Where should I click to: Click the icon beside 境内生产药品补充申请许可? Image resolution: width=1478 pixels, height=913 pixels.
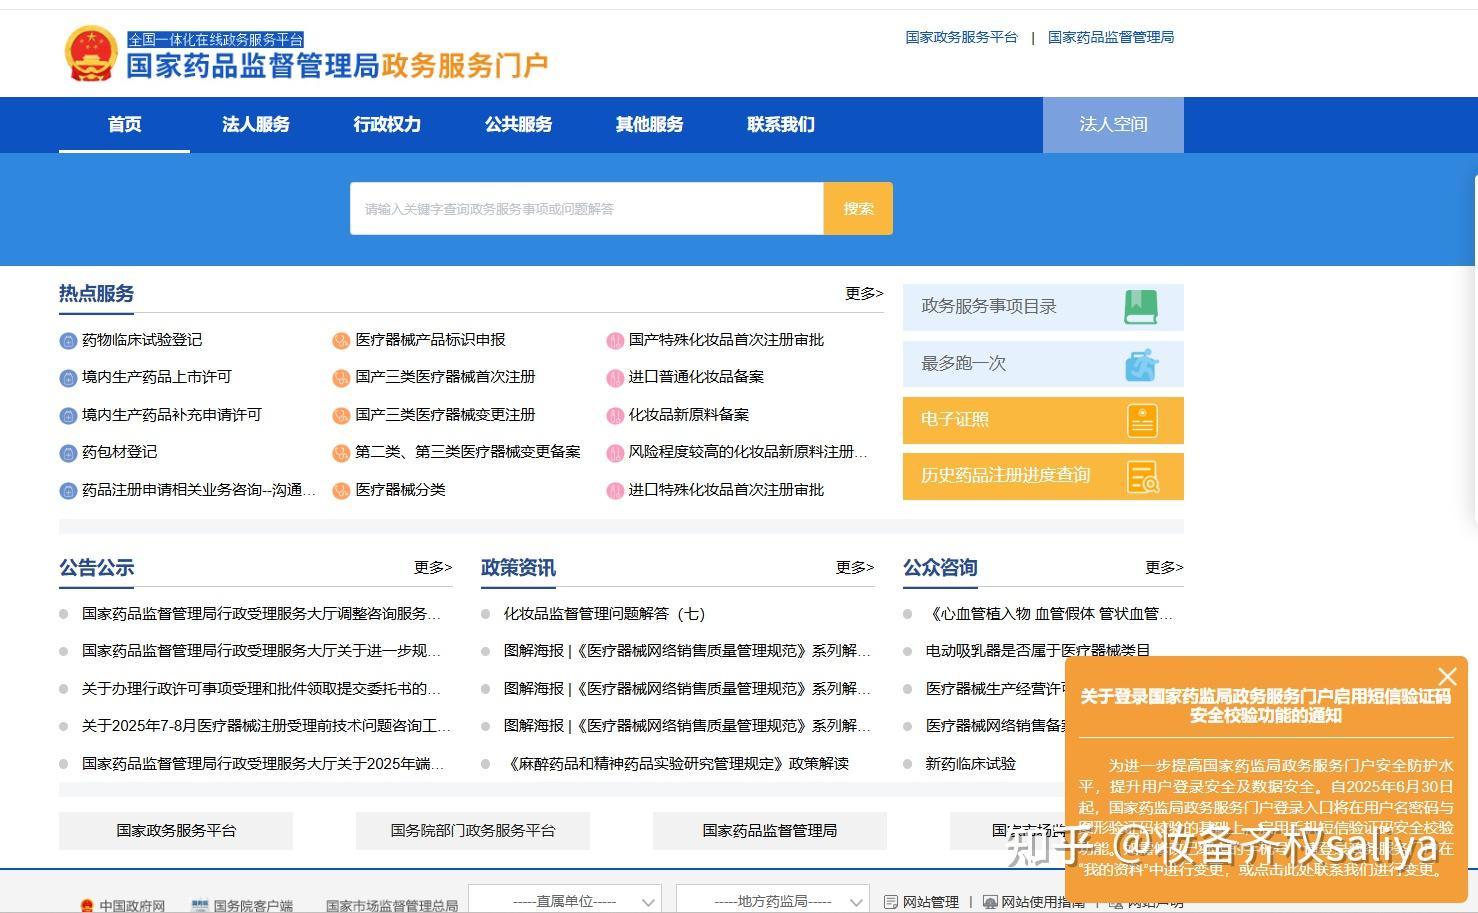68,416
